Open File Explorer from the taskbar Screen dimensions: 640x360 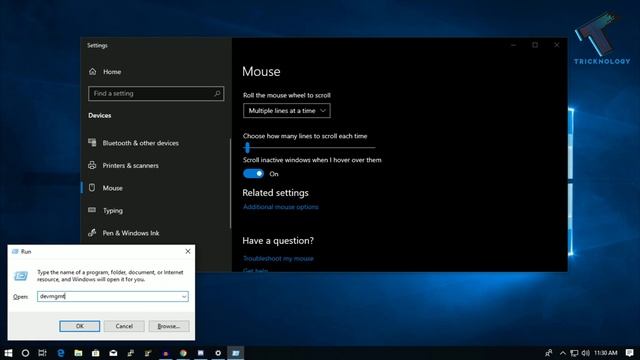point(78,353)
